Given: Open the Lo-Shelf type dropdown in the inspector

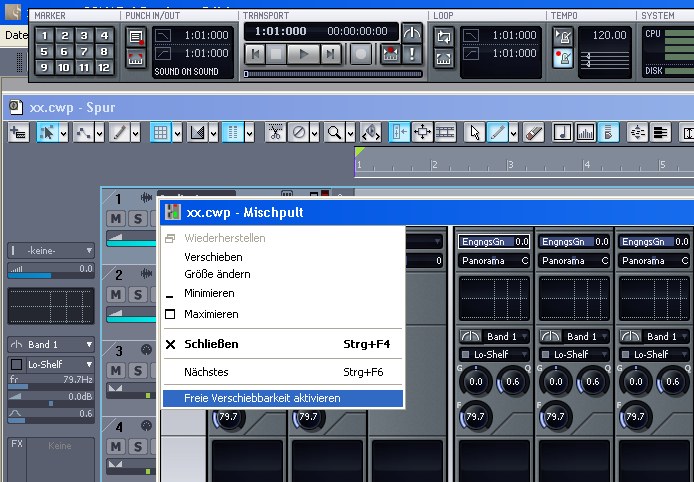Looking at the screenshot, I should (x=60, y=364).
